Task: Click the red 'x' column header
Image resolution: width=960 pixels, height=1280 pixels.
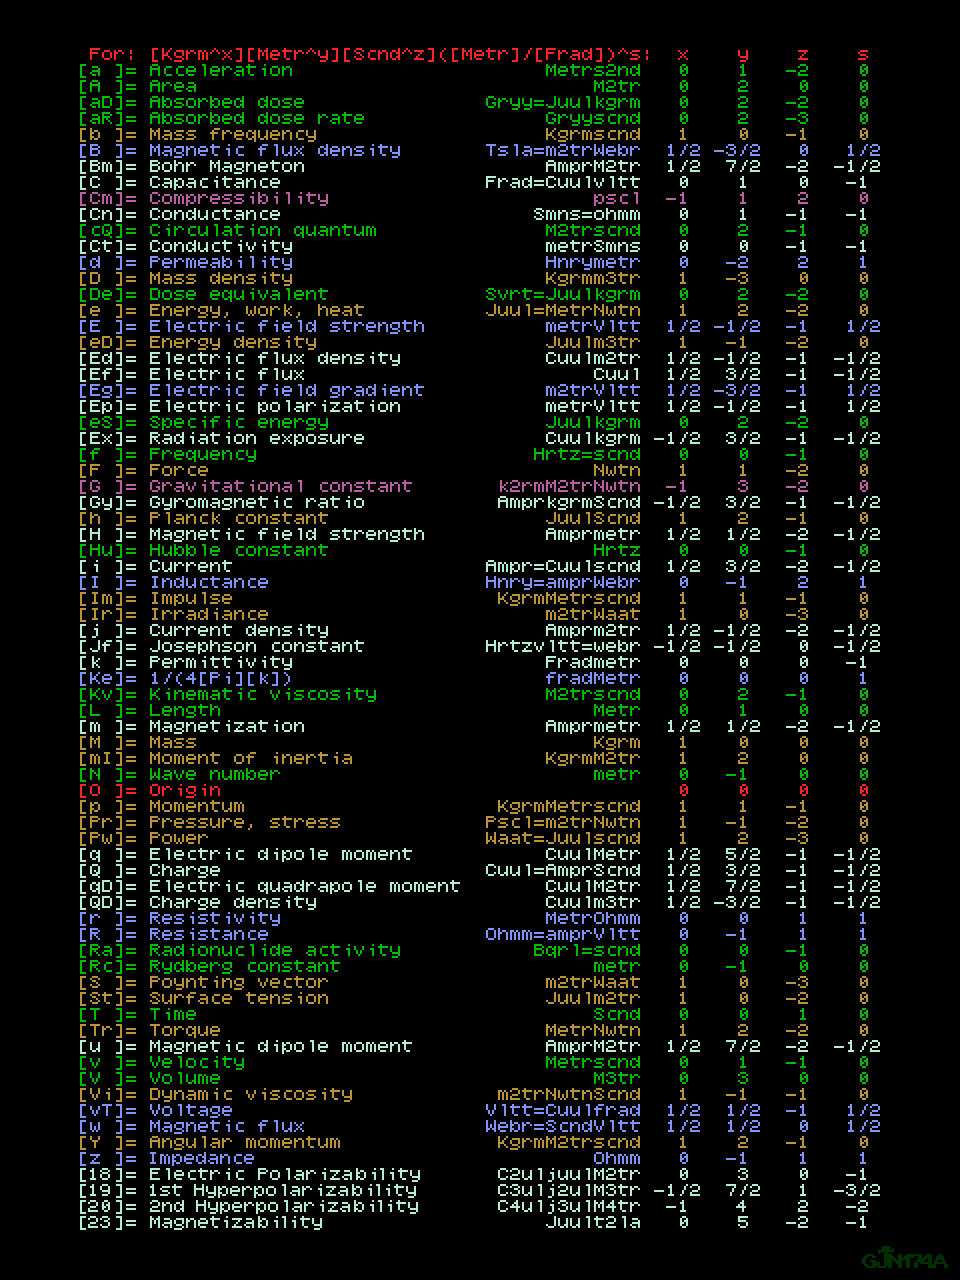Action: 683,54
